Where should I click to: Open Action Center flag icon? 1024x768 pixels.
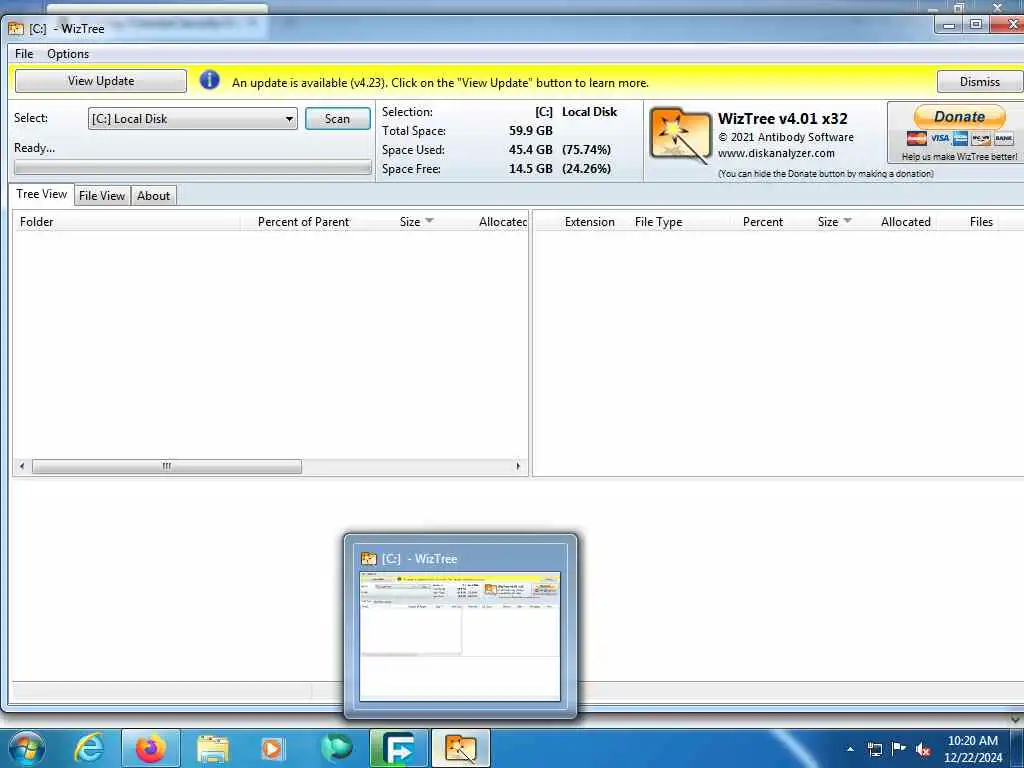899,748
